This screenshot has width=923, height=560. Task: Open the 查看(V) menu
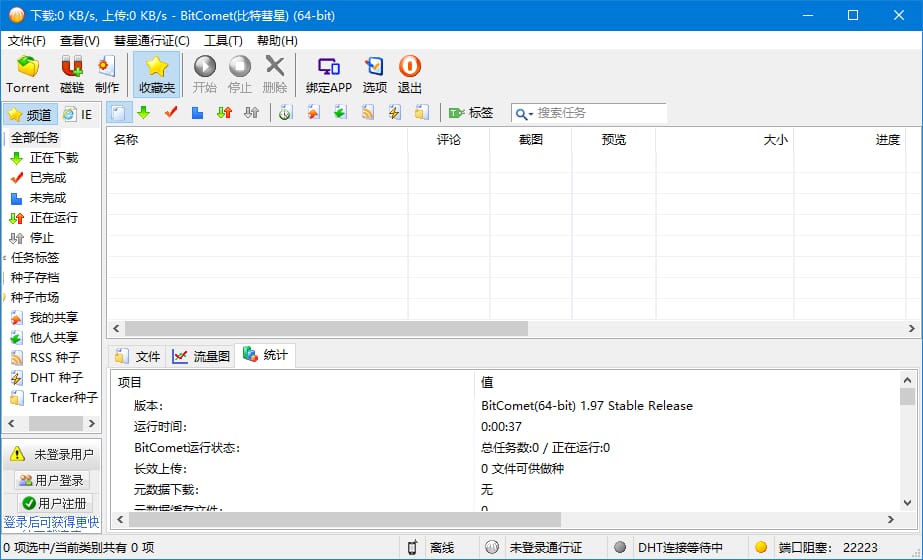(x=79, y=41)
